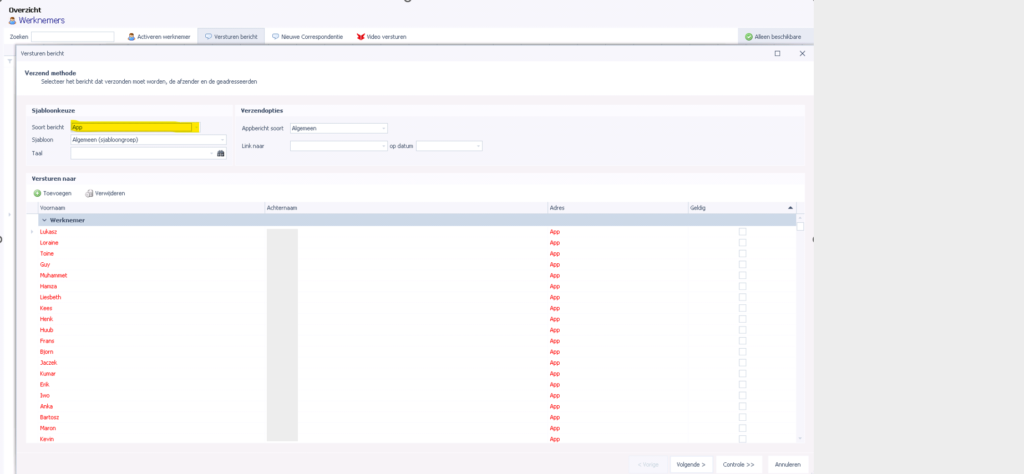Click the Annuleren button
The width and height of the screenshot is (1024, 474).
tap(788, 464)
